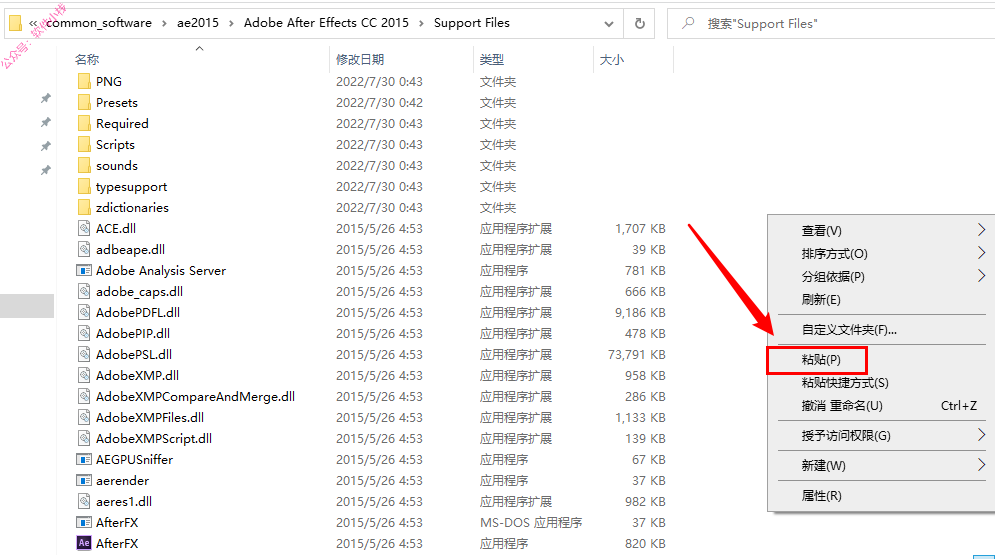Sort by the 大小 column header
The image size is (995, 559).
coord(612,60)
